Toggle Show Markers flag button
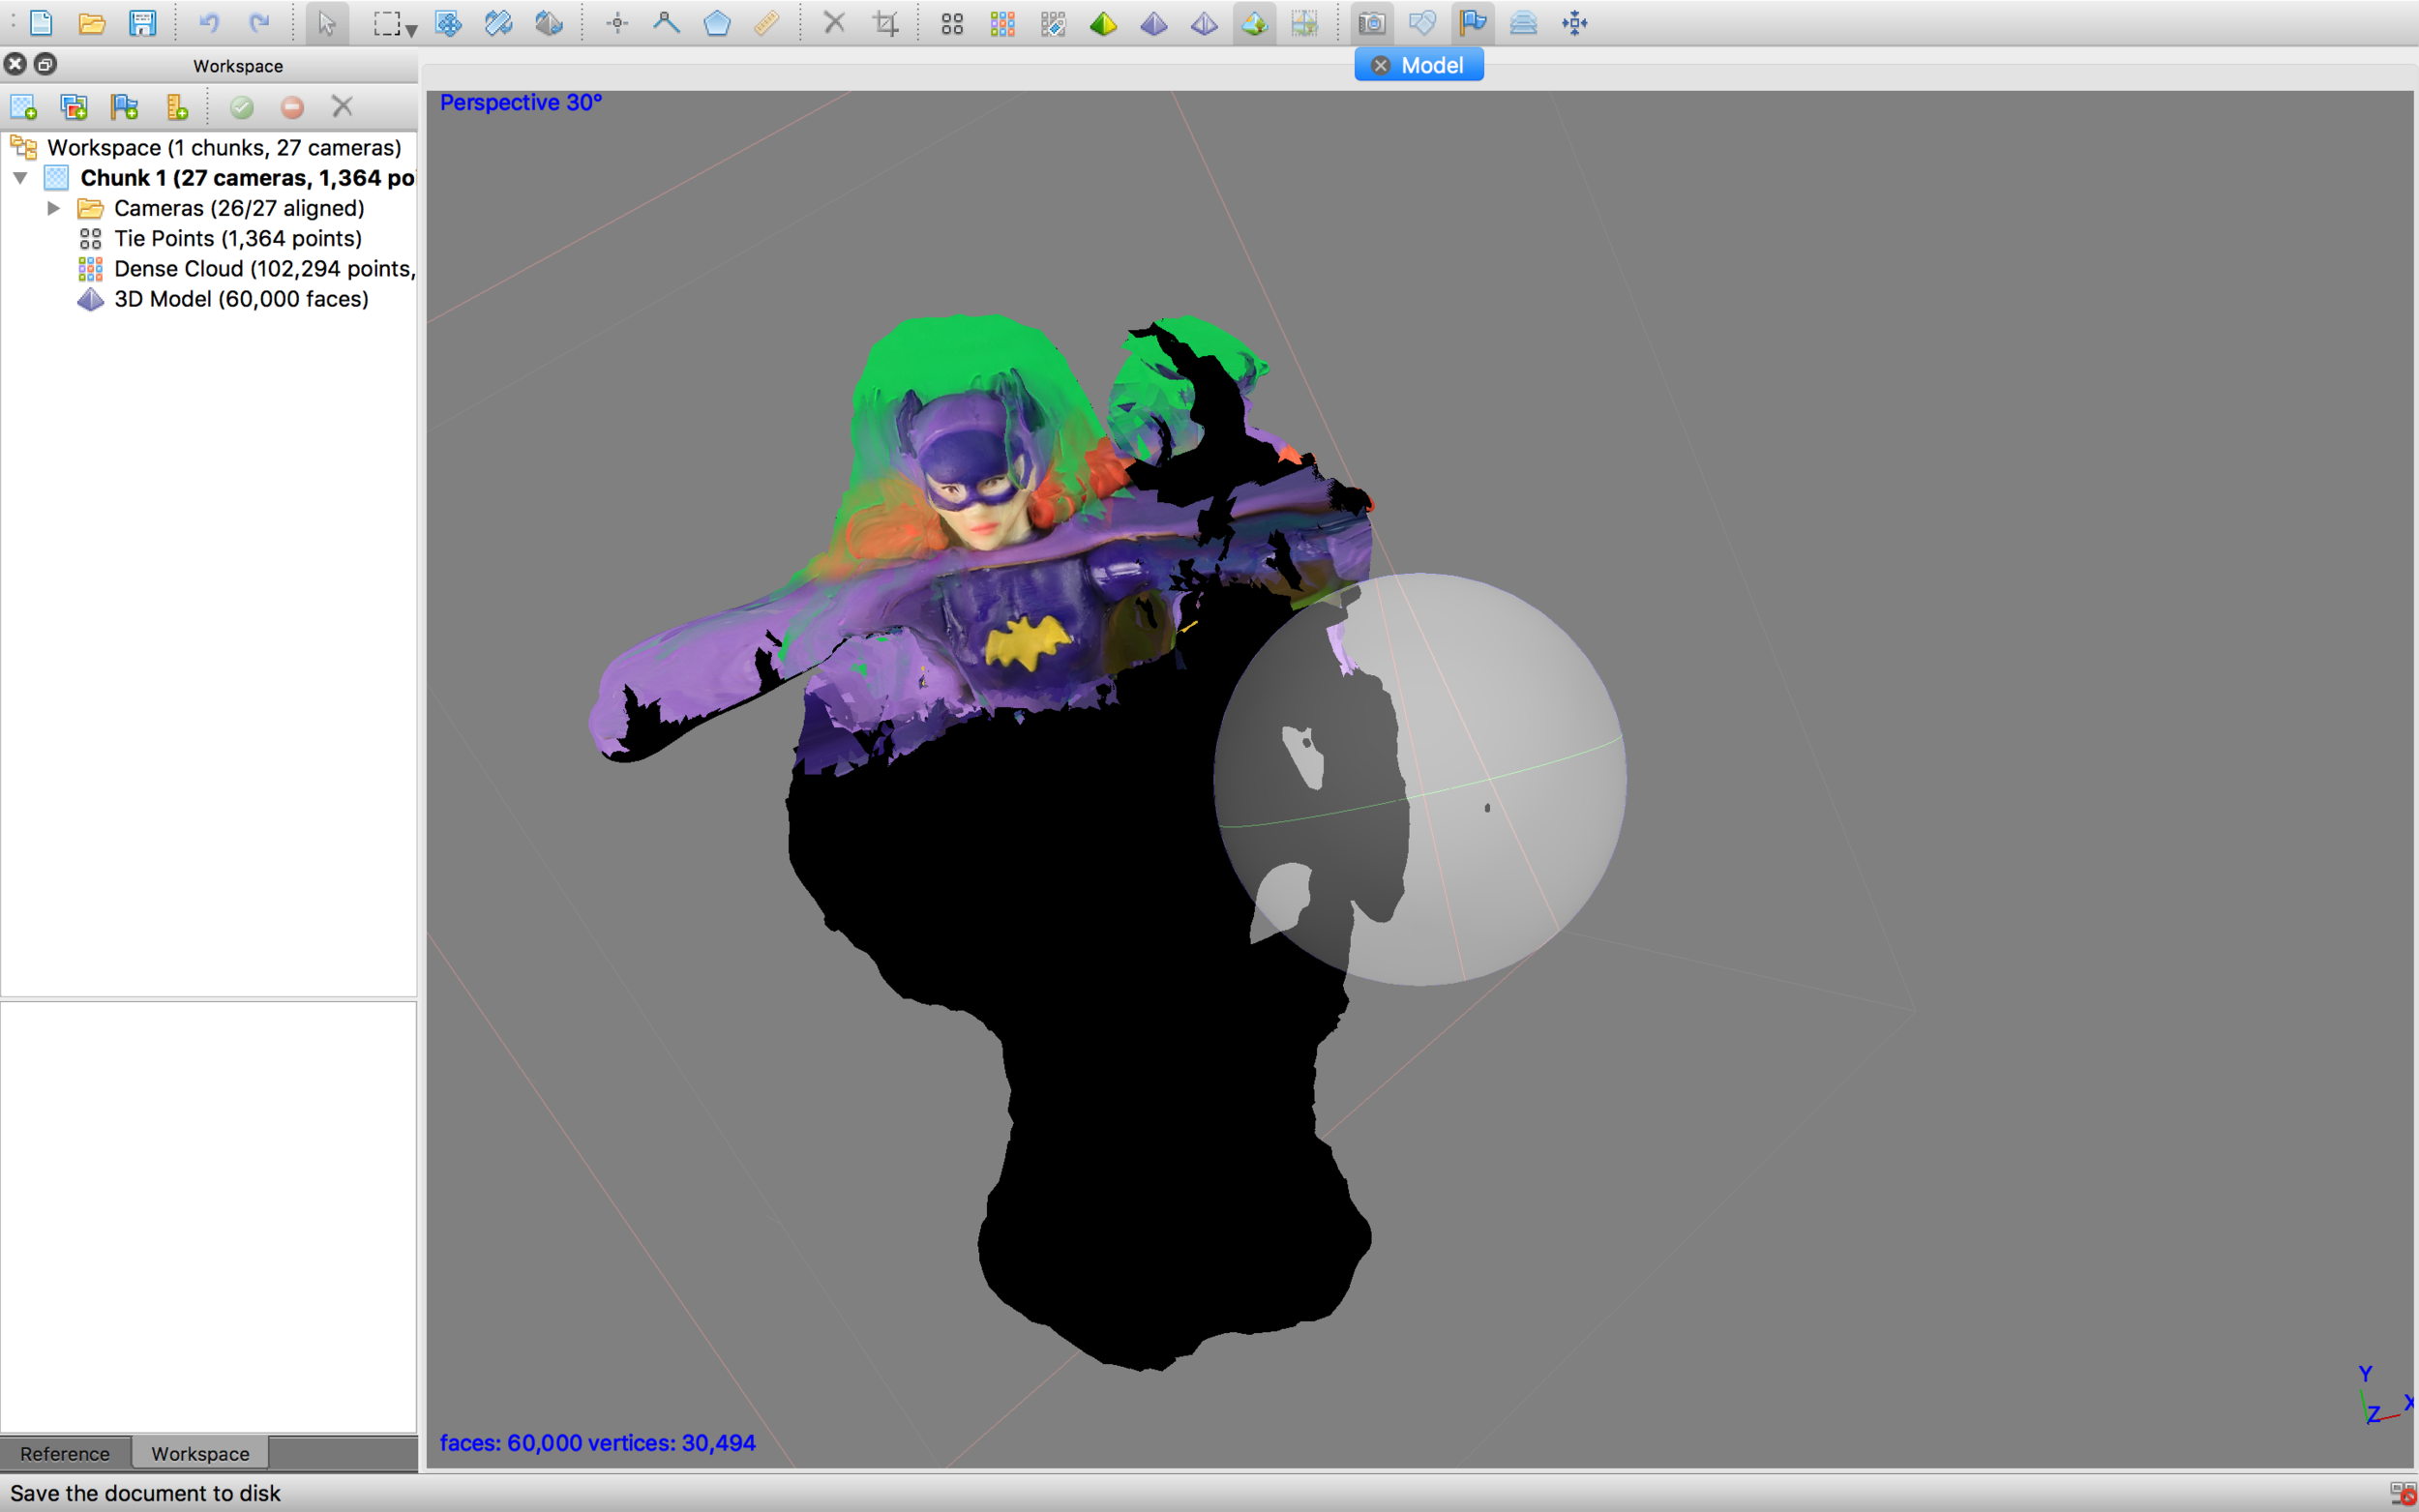 pos(1473,23)
